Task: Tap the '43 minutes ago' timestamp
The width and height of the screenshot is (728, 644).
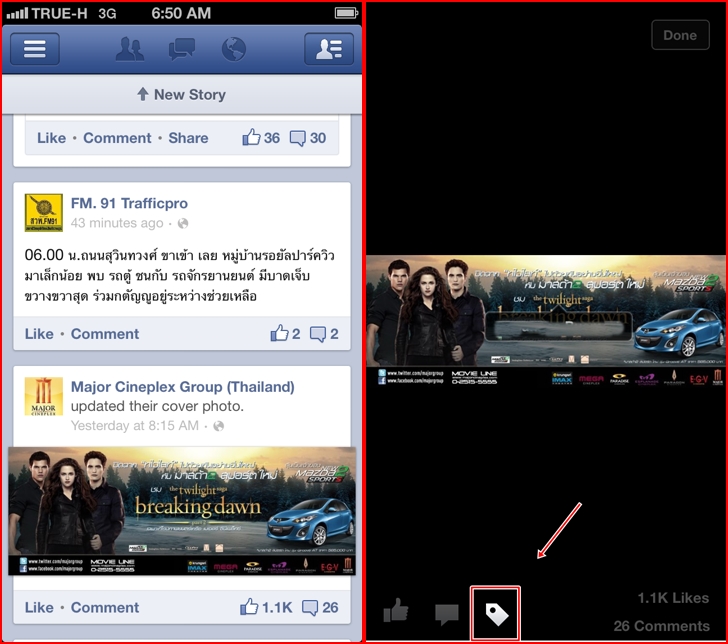Action: pos(117,223)
